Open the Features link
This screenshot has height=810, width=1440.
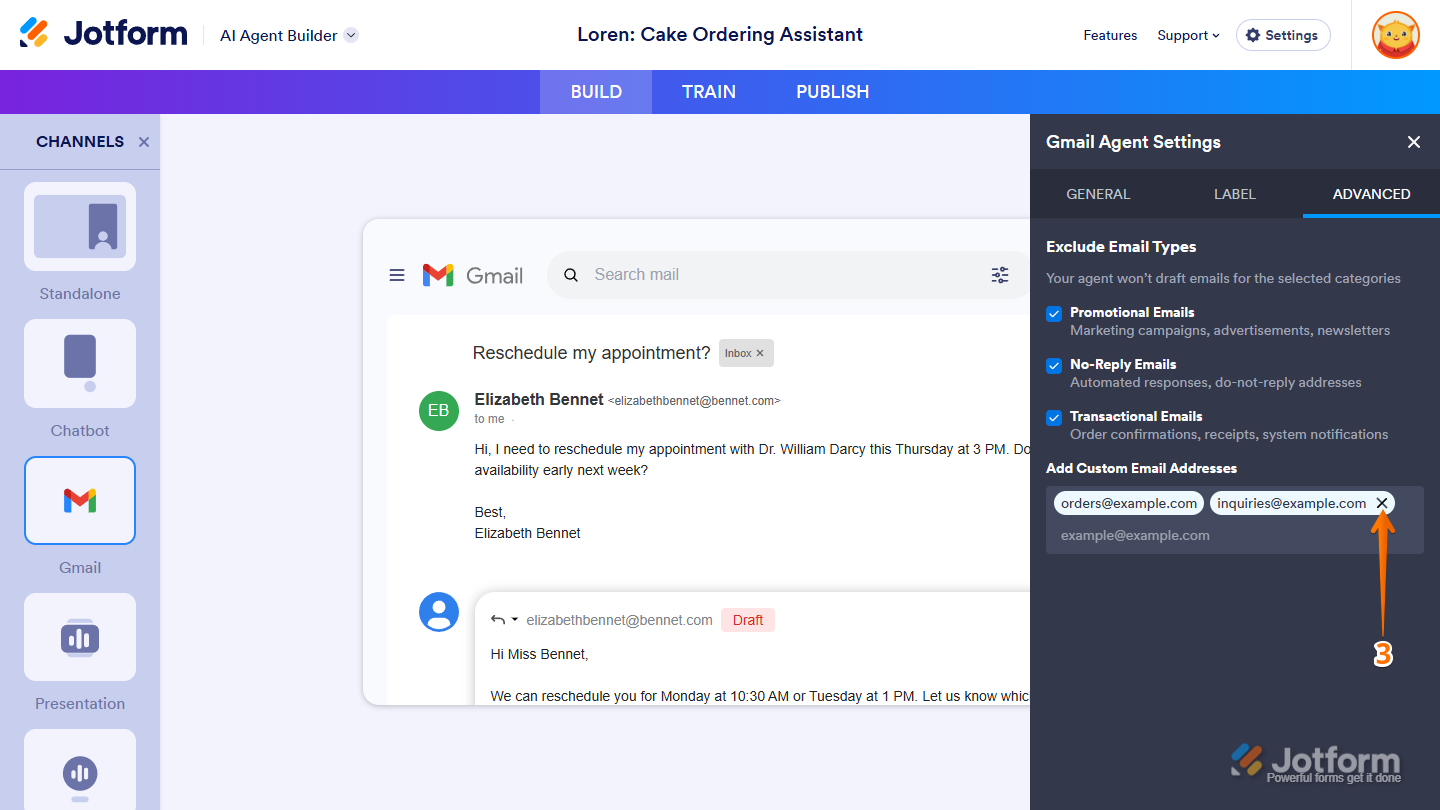coord(1110,35)
